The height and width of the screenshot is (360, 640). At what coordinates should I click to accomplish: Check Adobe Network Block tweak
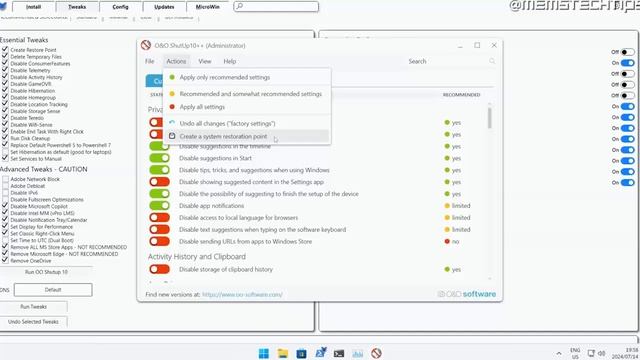tap(5, 179)
